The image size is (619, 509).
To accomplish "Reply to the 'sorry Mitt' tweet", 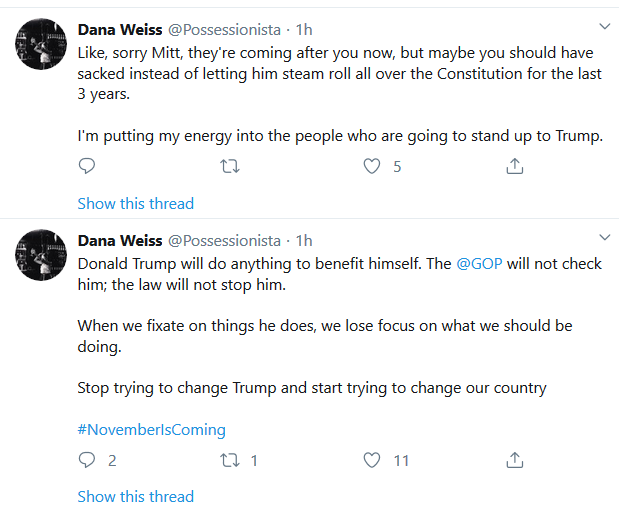I will [x=87, y=166].
